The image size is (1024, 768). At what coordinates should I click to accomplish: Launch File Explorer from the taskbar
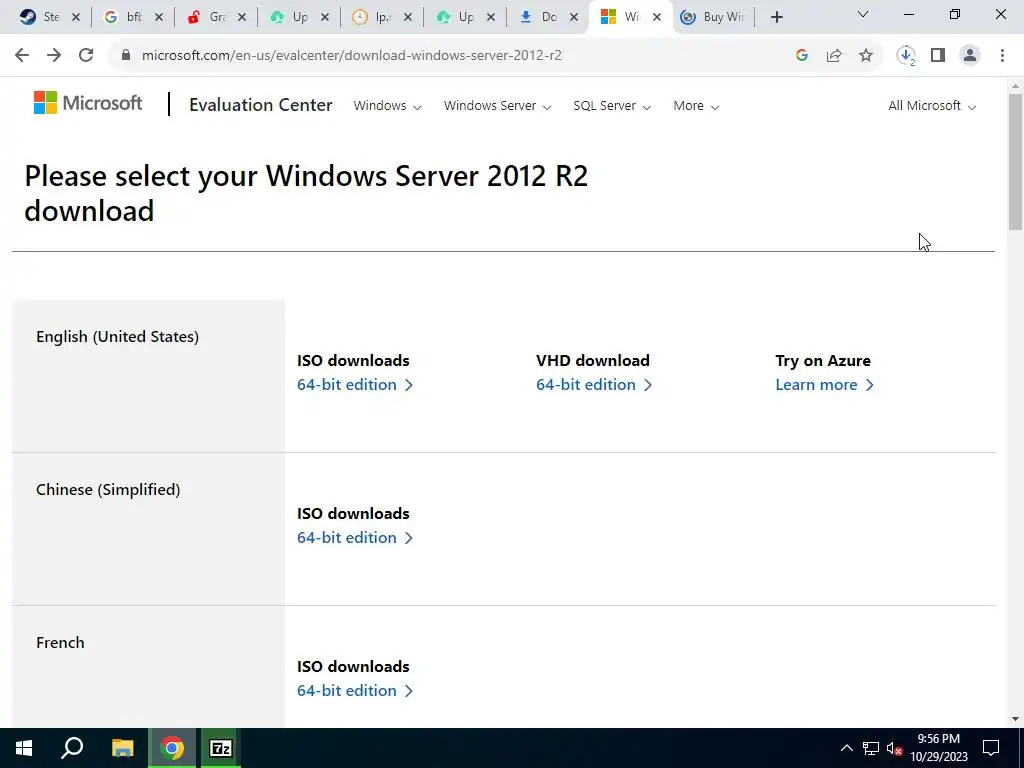point(122,748)
